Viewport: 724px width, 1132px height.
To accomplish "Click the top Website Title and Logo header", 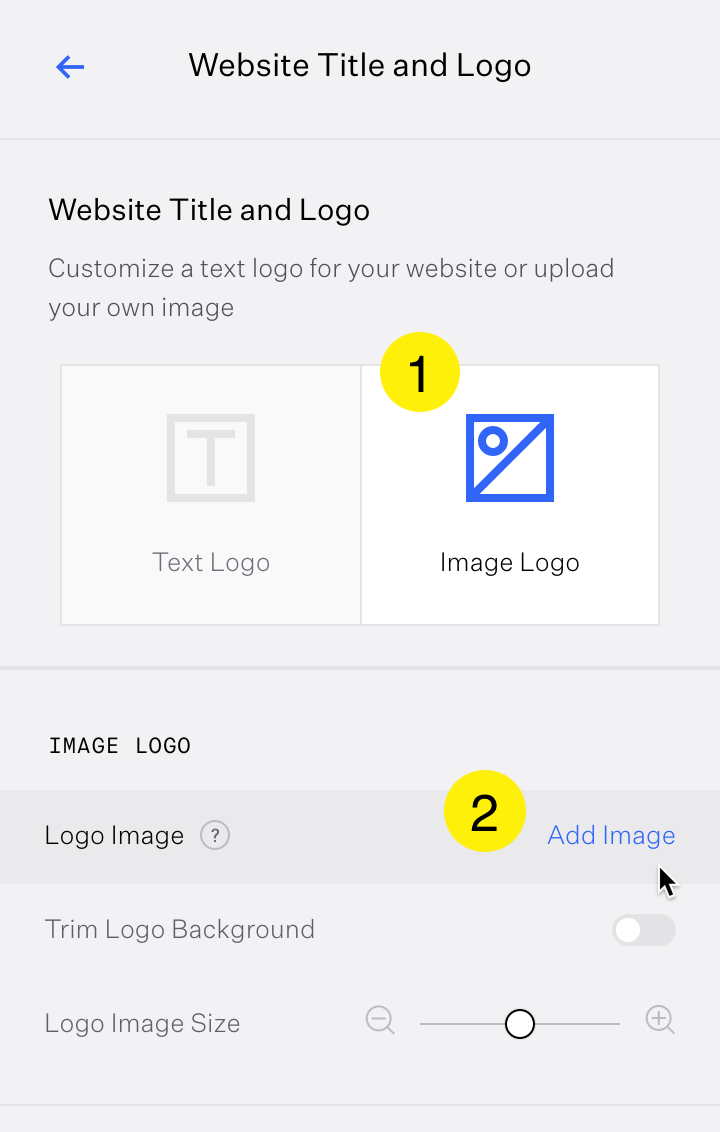I will (359, 66).
